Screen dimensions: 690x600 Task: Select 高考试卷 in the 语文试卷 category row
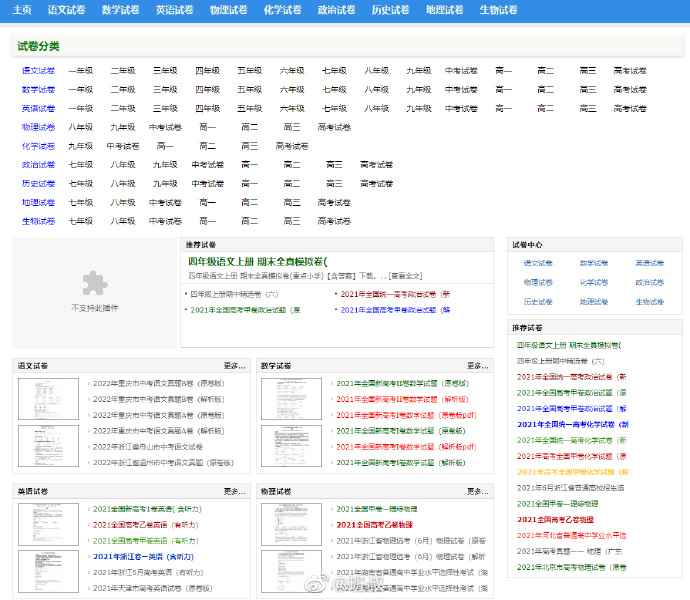click(x=629, y=71)
